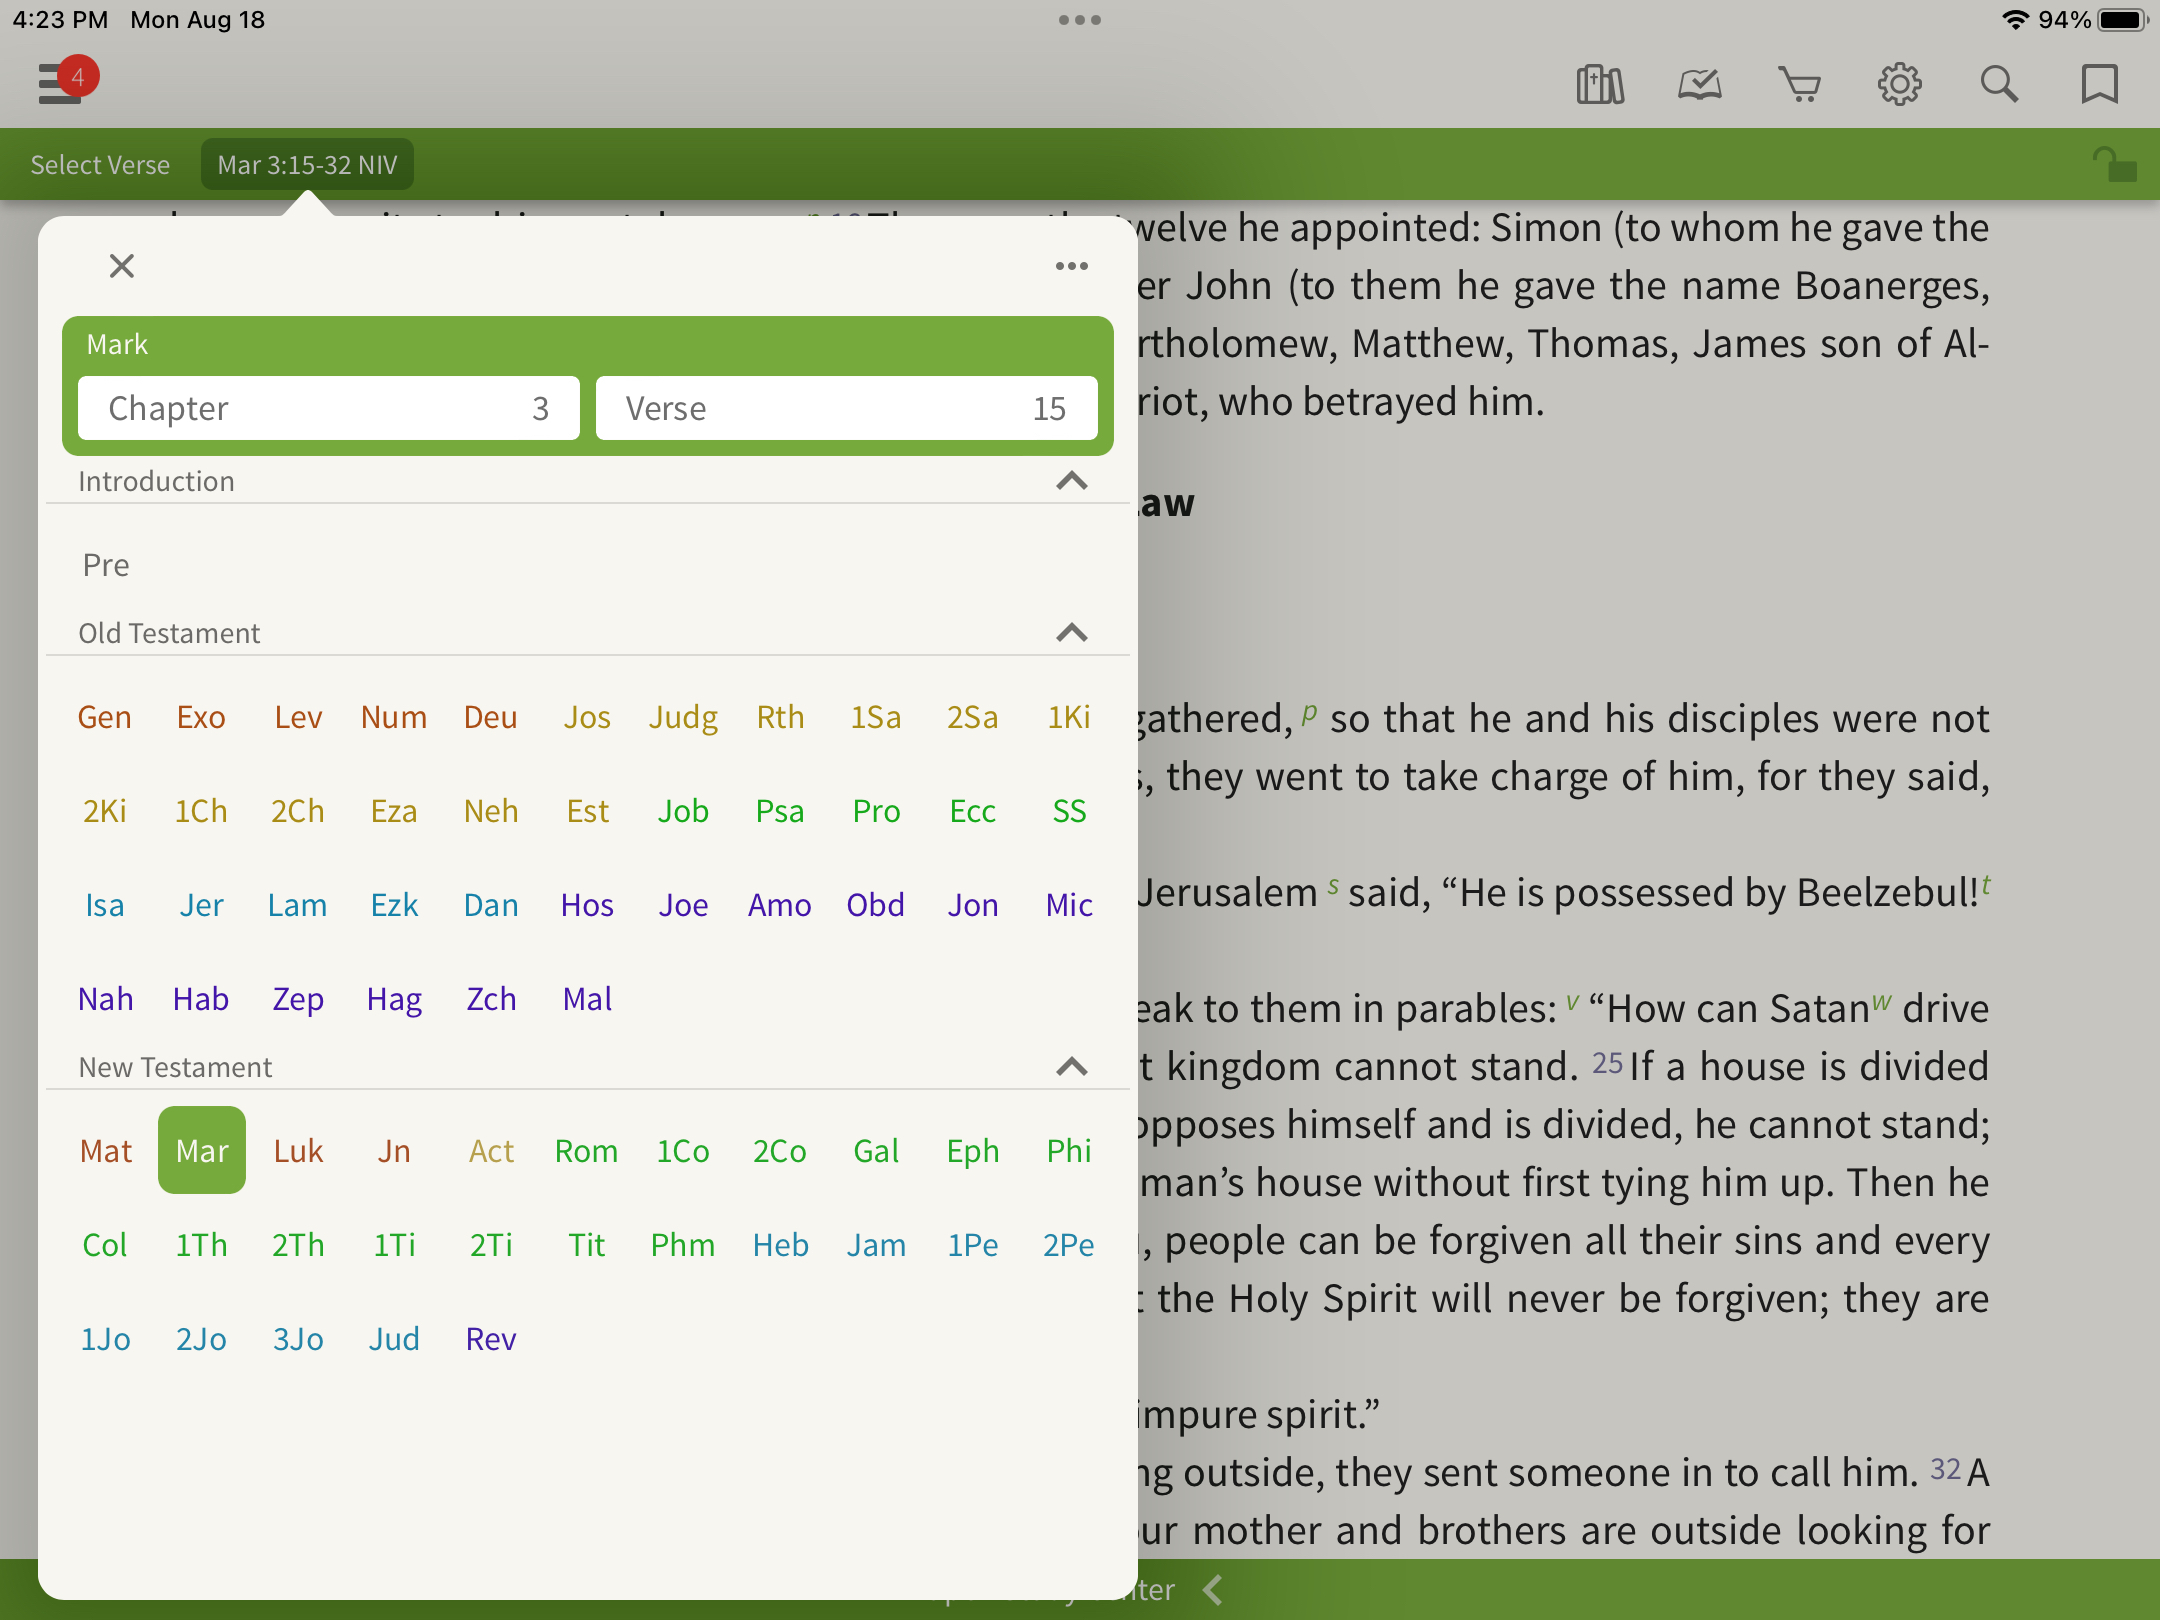This screenshot has height=1620, width=2160.
Task: Select the book 2Sa
Action: [973, 717]
